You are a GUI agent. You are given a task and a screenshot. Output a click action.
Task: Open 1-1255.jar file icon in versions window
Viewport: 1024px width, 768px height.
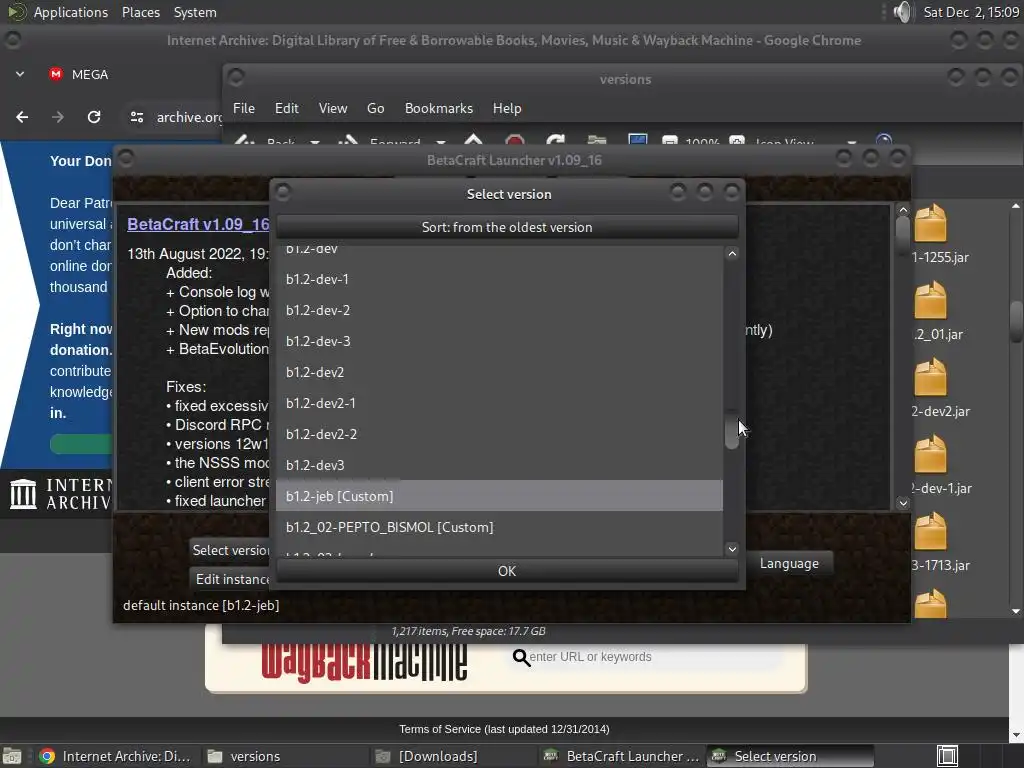931,223
